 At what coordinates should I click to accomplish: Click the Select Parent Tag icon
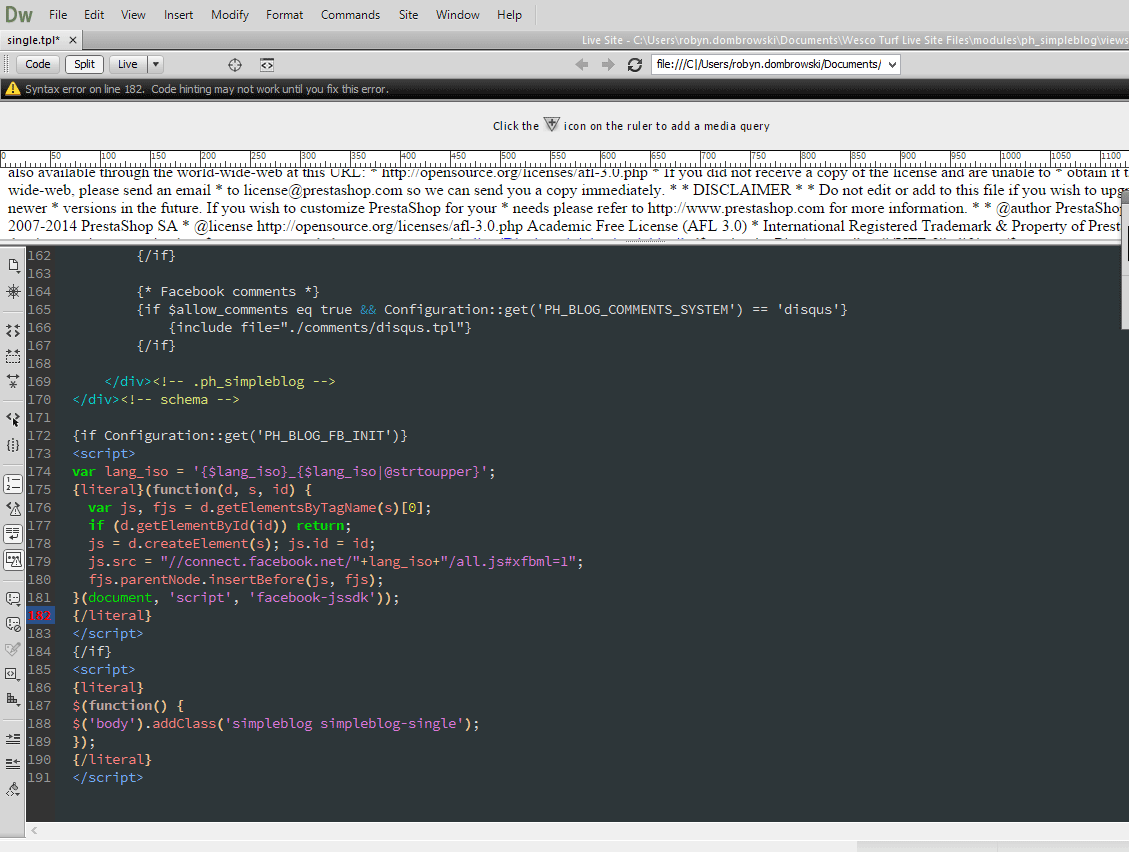click(x=13, y=419)
